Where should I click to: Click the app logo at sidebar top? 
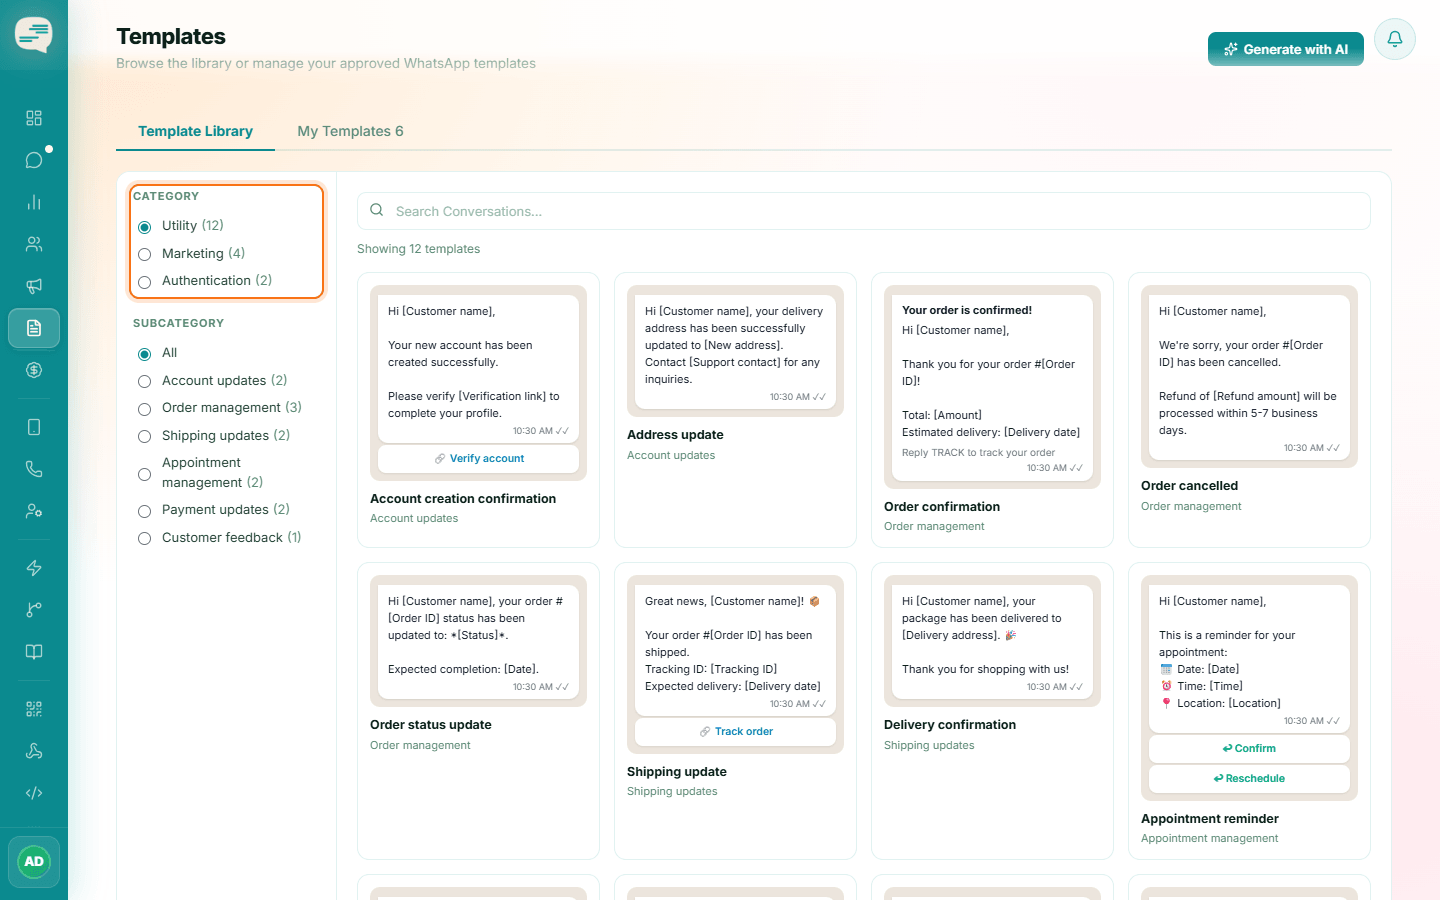point(34,35)
